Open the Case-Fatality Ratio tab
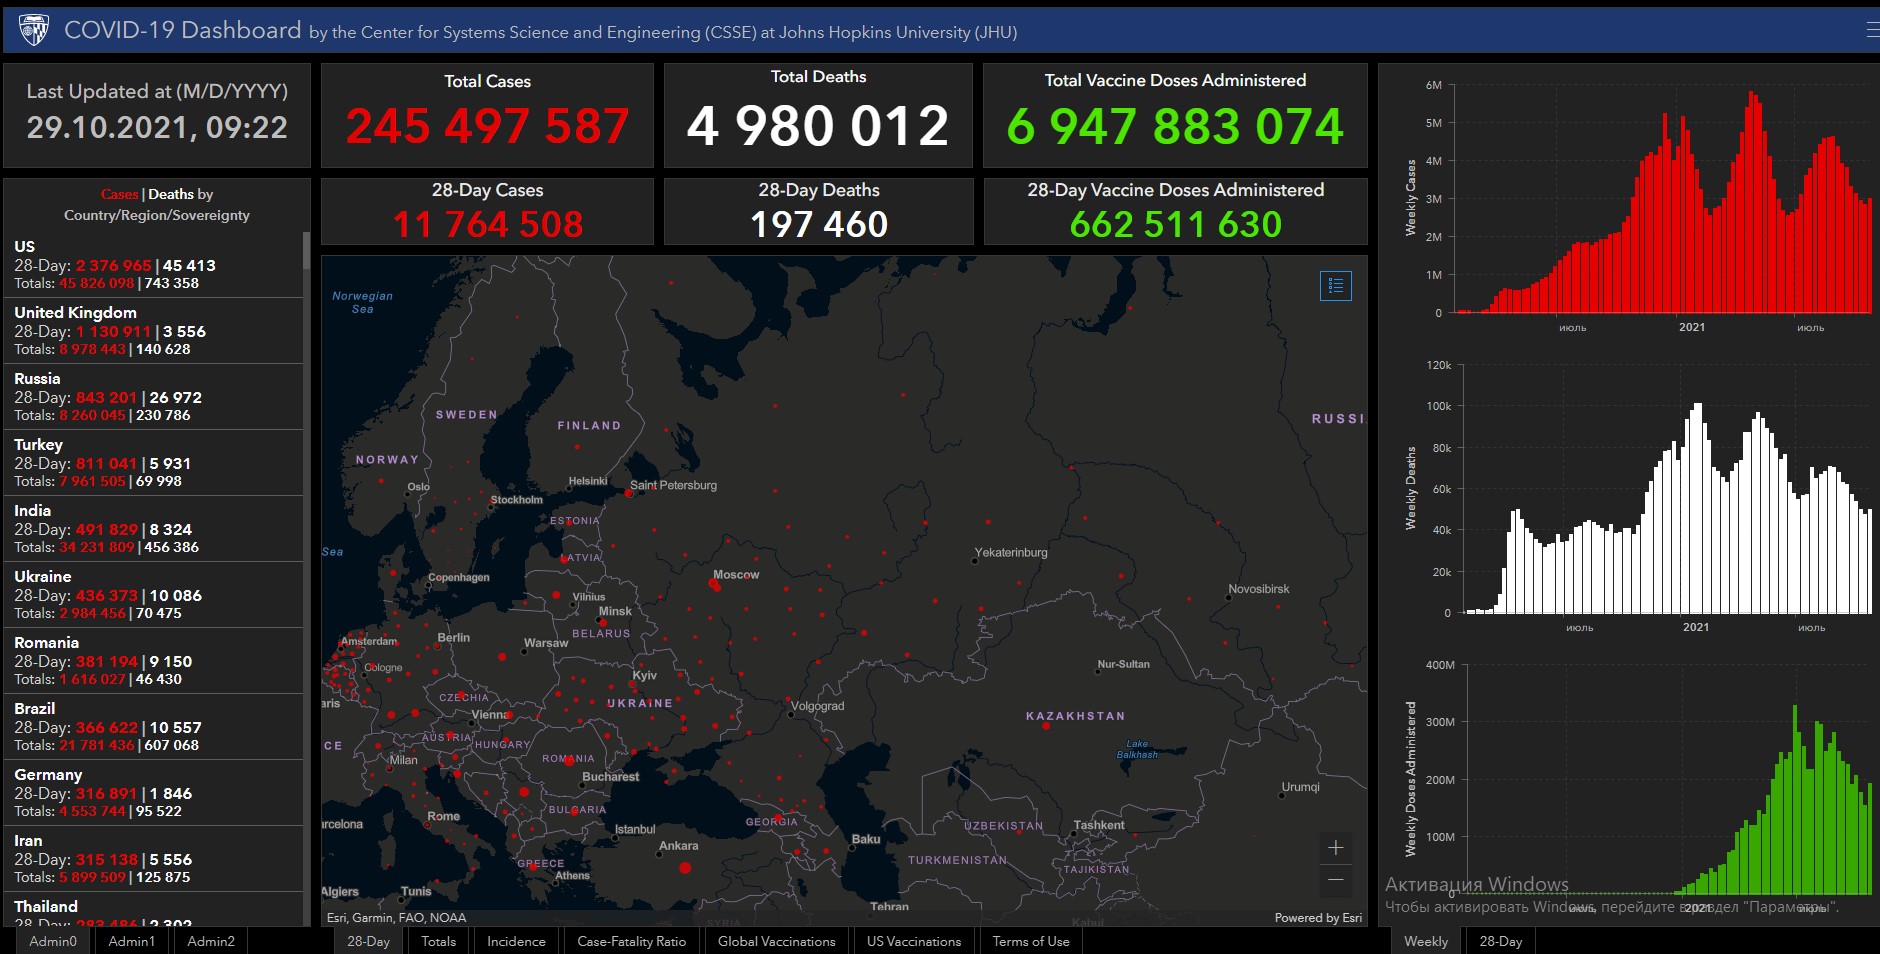The height and width of the screenshot is (954, 1880). pos(631,941)
